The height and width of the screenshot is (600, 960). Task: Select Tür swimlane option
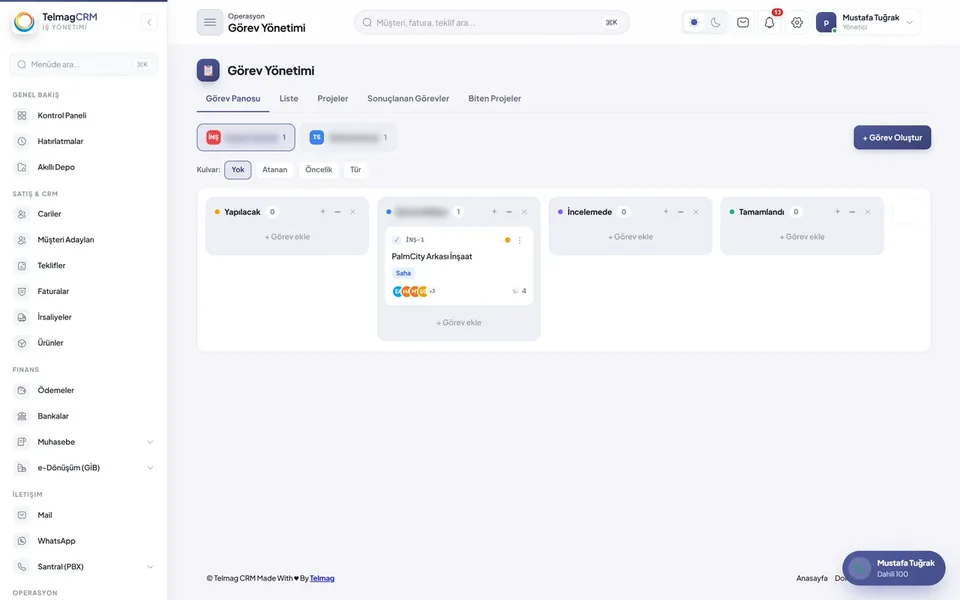pyautogui.click(x=356, y=170)
